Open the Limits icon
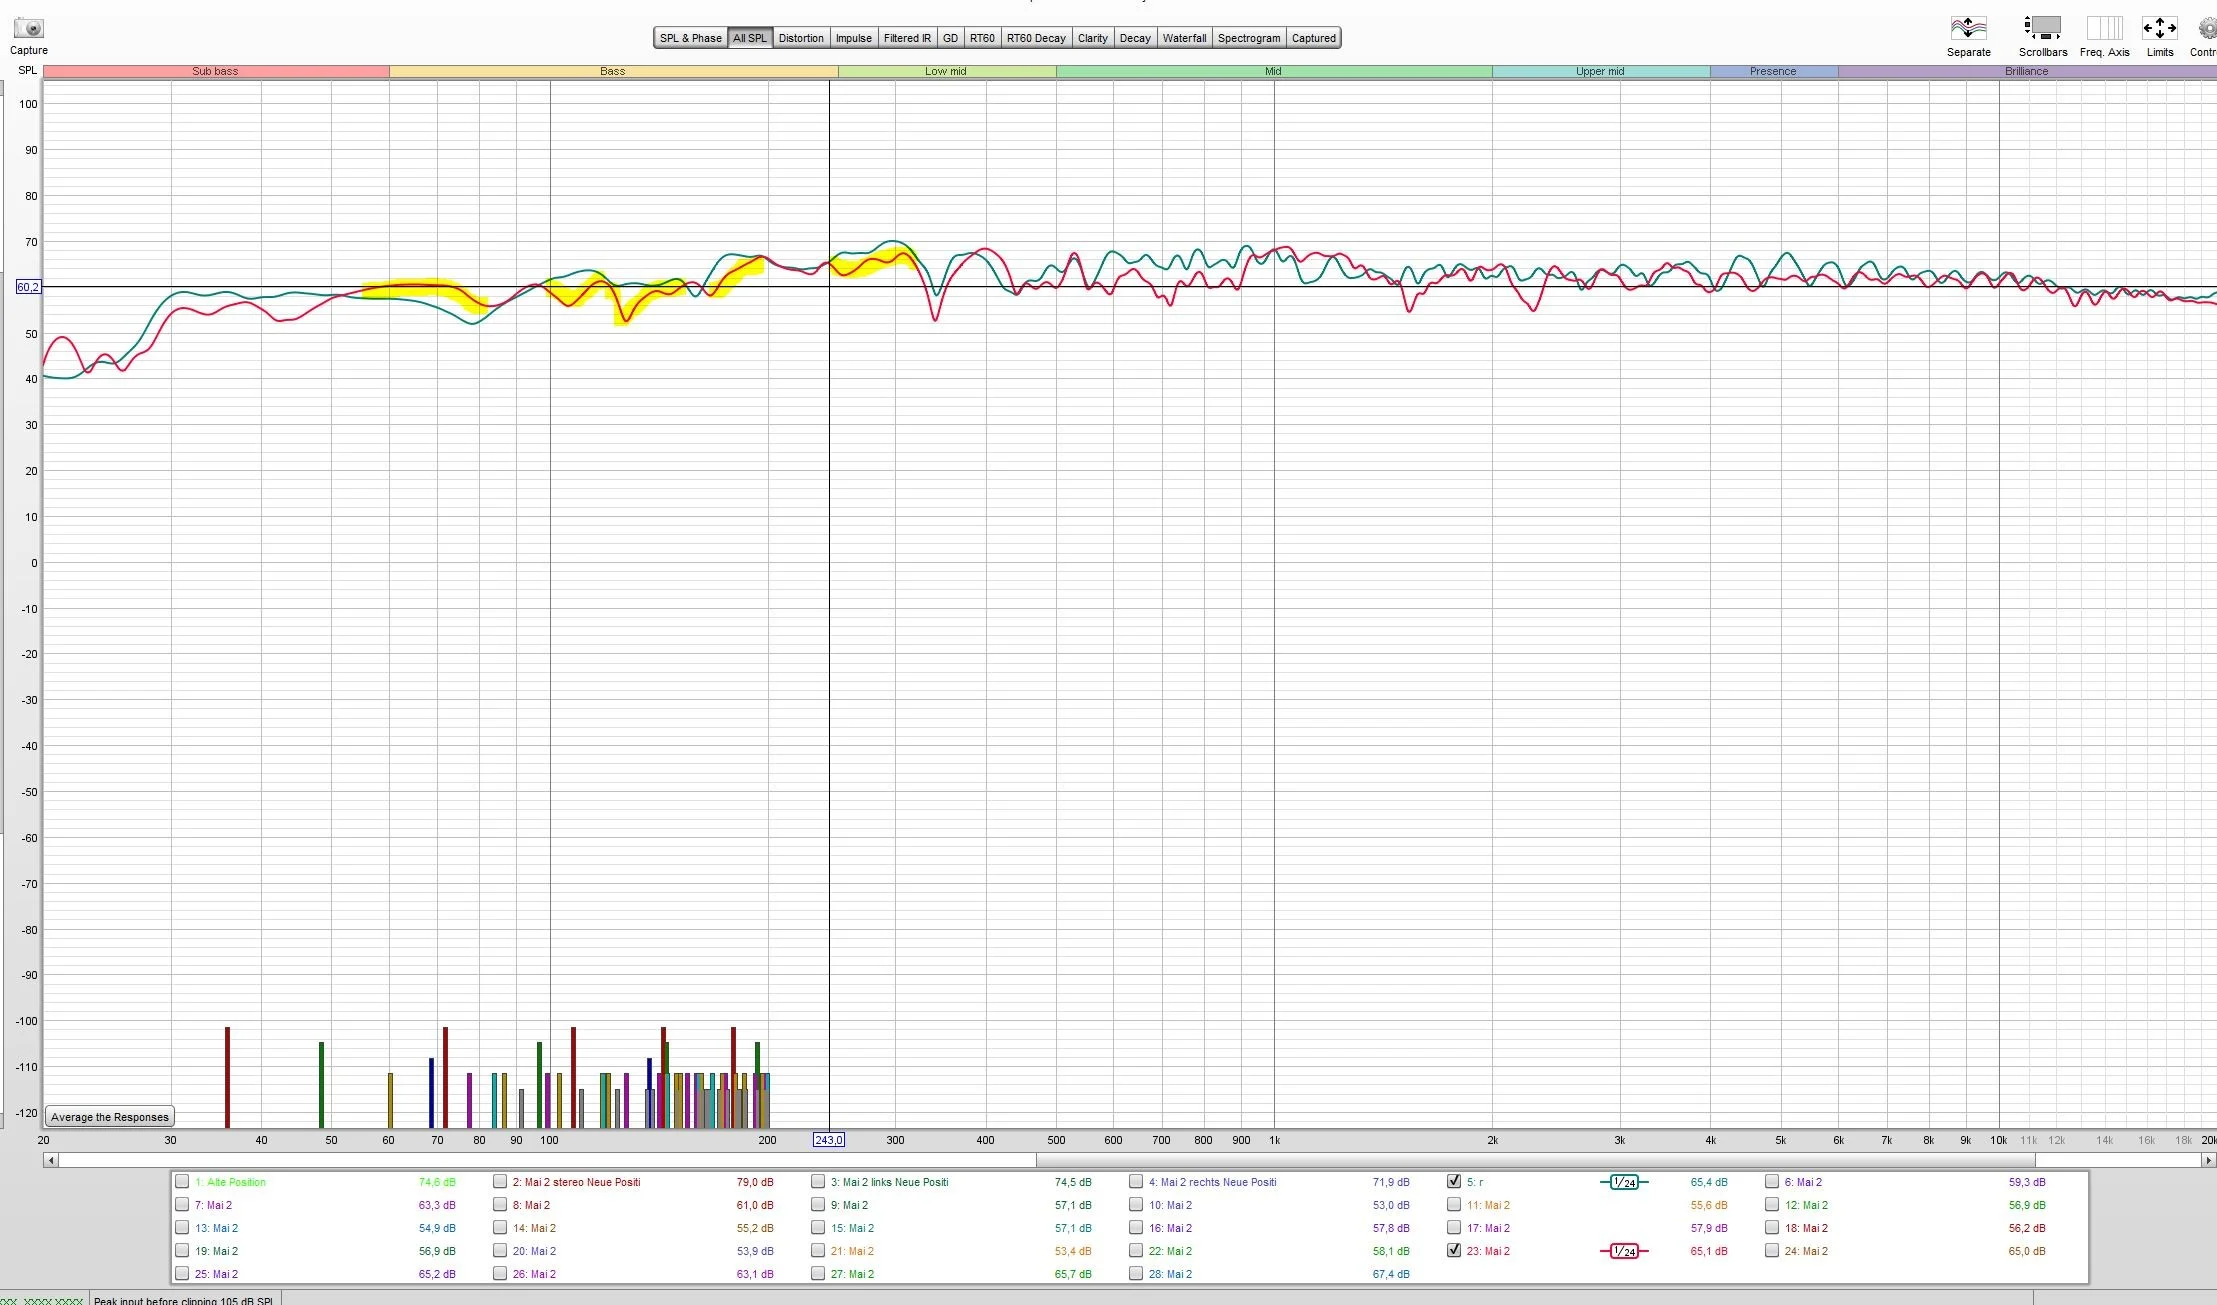The width and height of the screenshot is (2217, 1305). click(x=2160, y=28)
